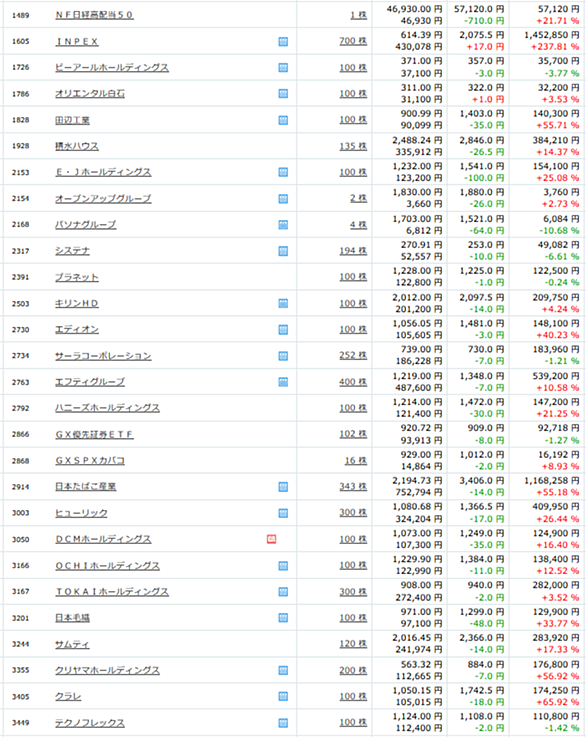Select the 1,452,850 円 valuation amount

tap(552, 35)
